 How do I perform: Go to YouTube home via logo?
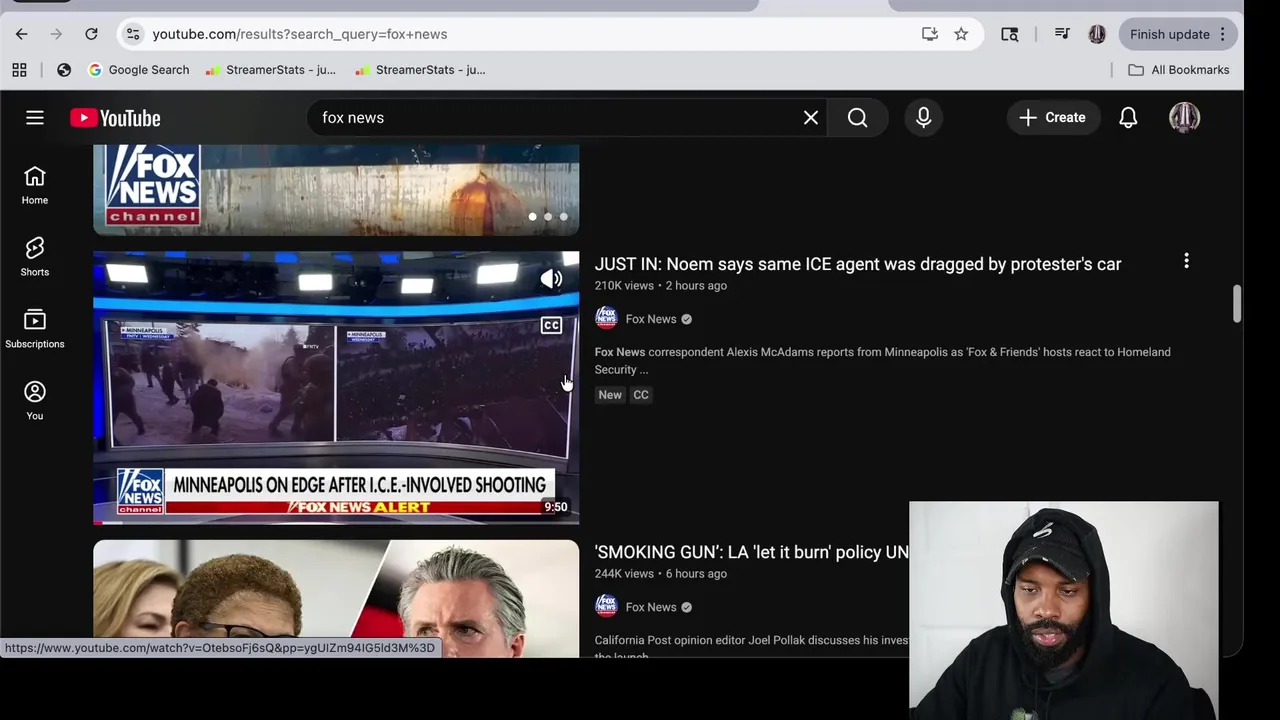[115, 118]
